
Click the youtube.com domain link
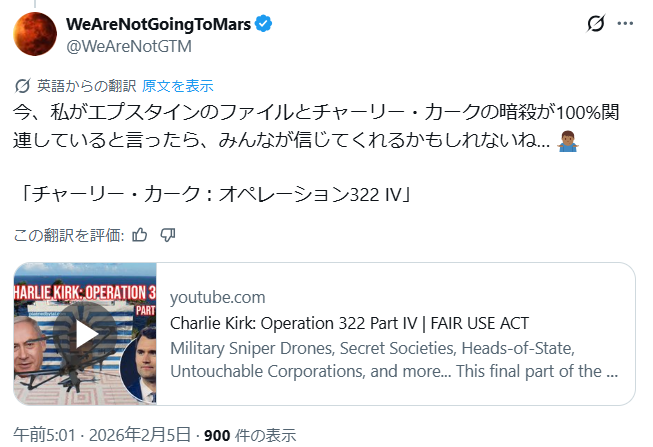[218, 297]
